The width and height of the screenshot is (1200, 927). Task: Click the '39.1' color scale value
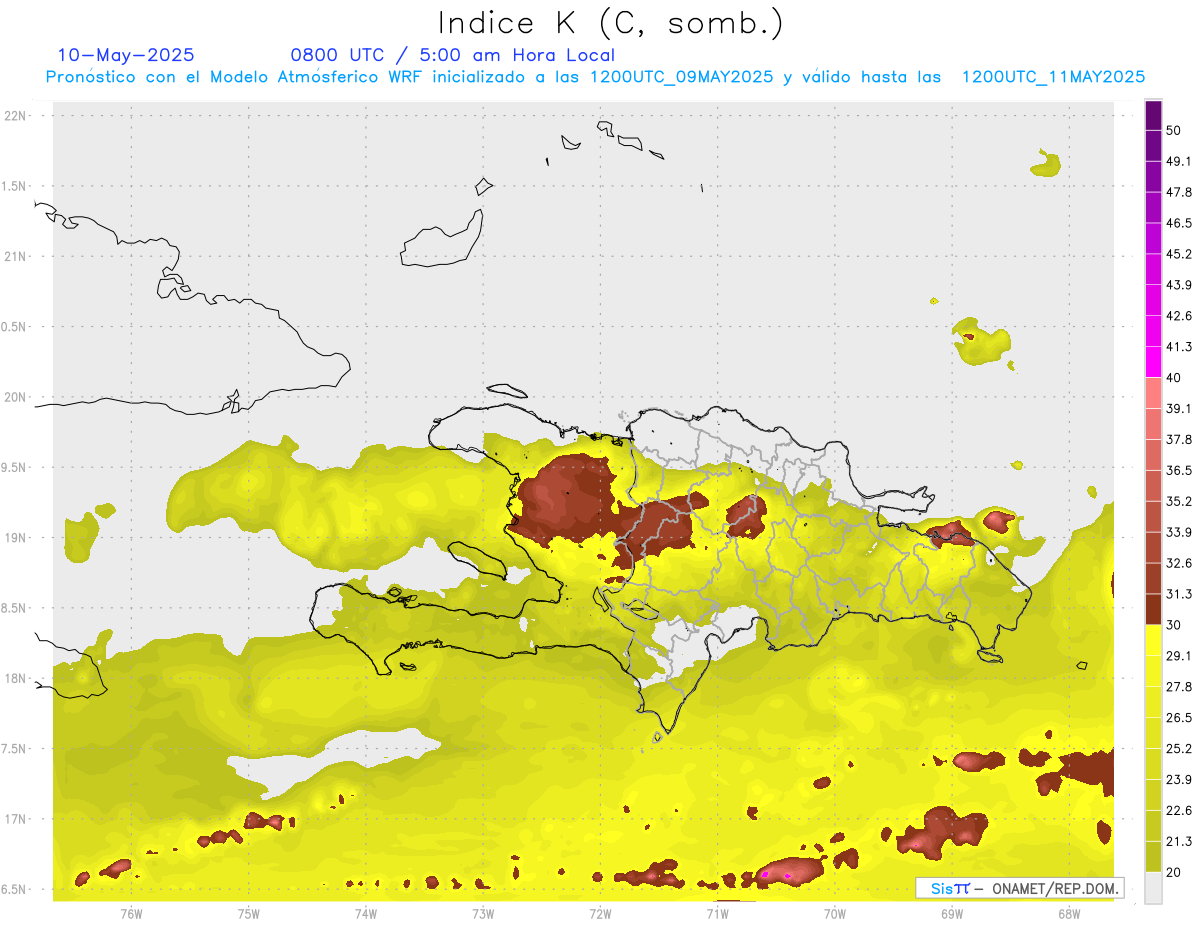tap(1179, 409)
